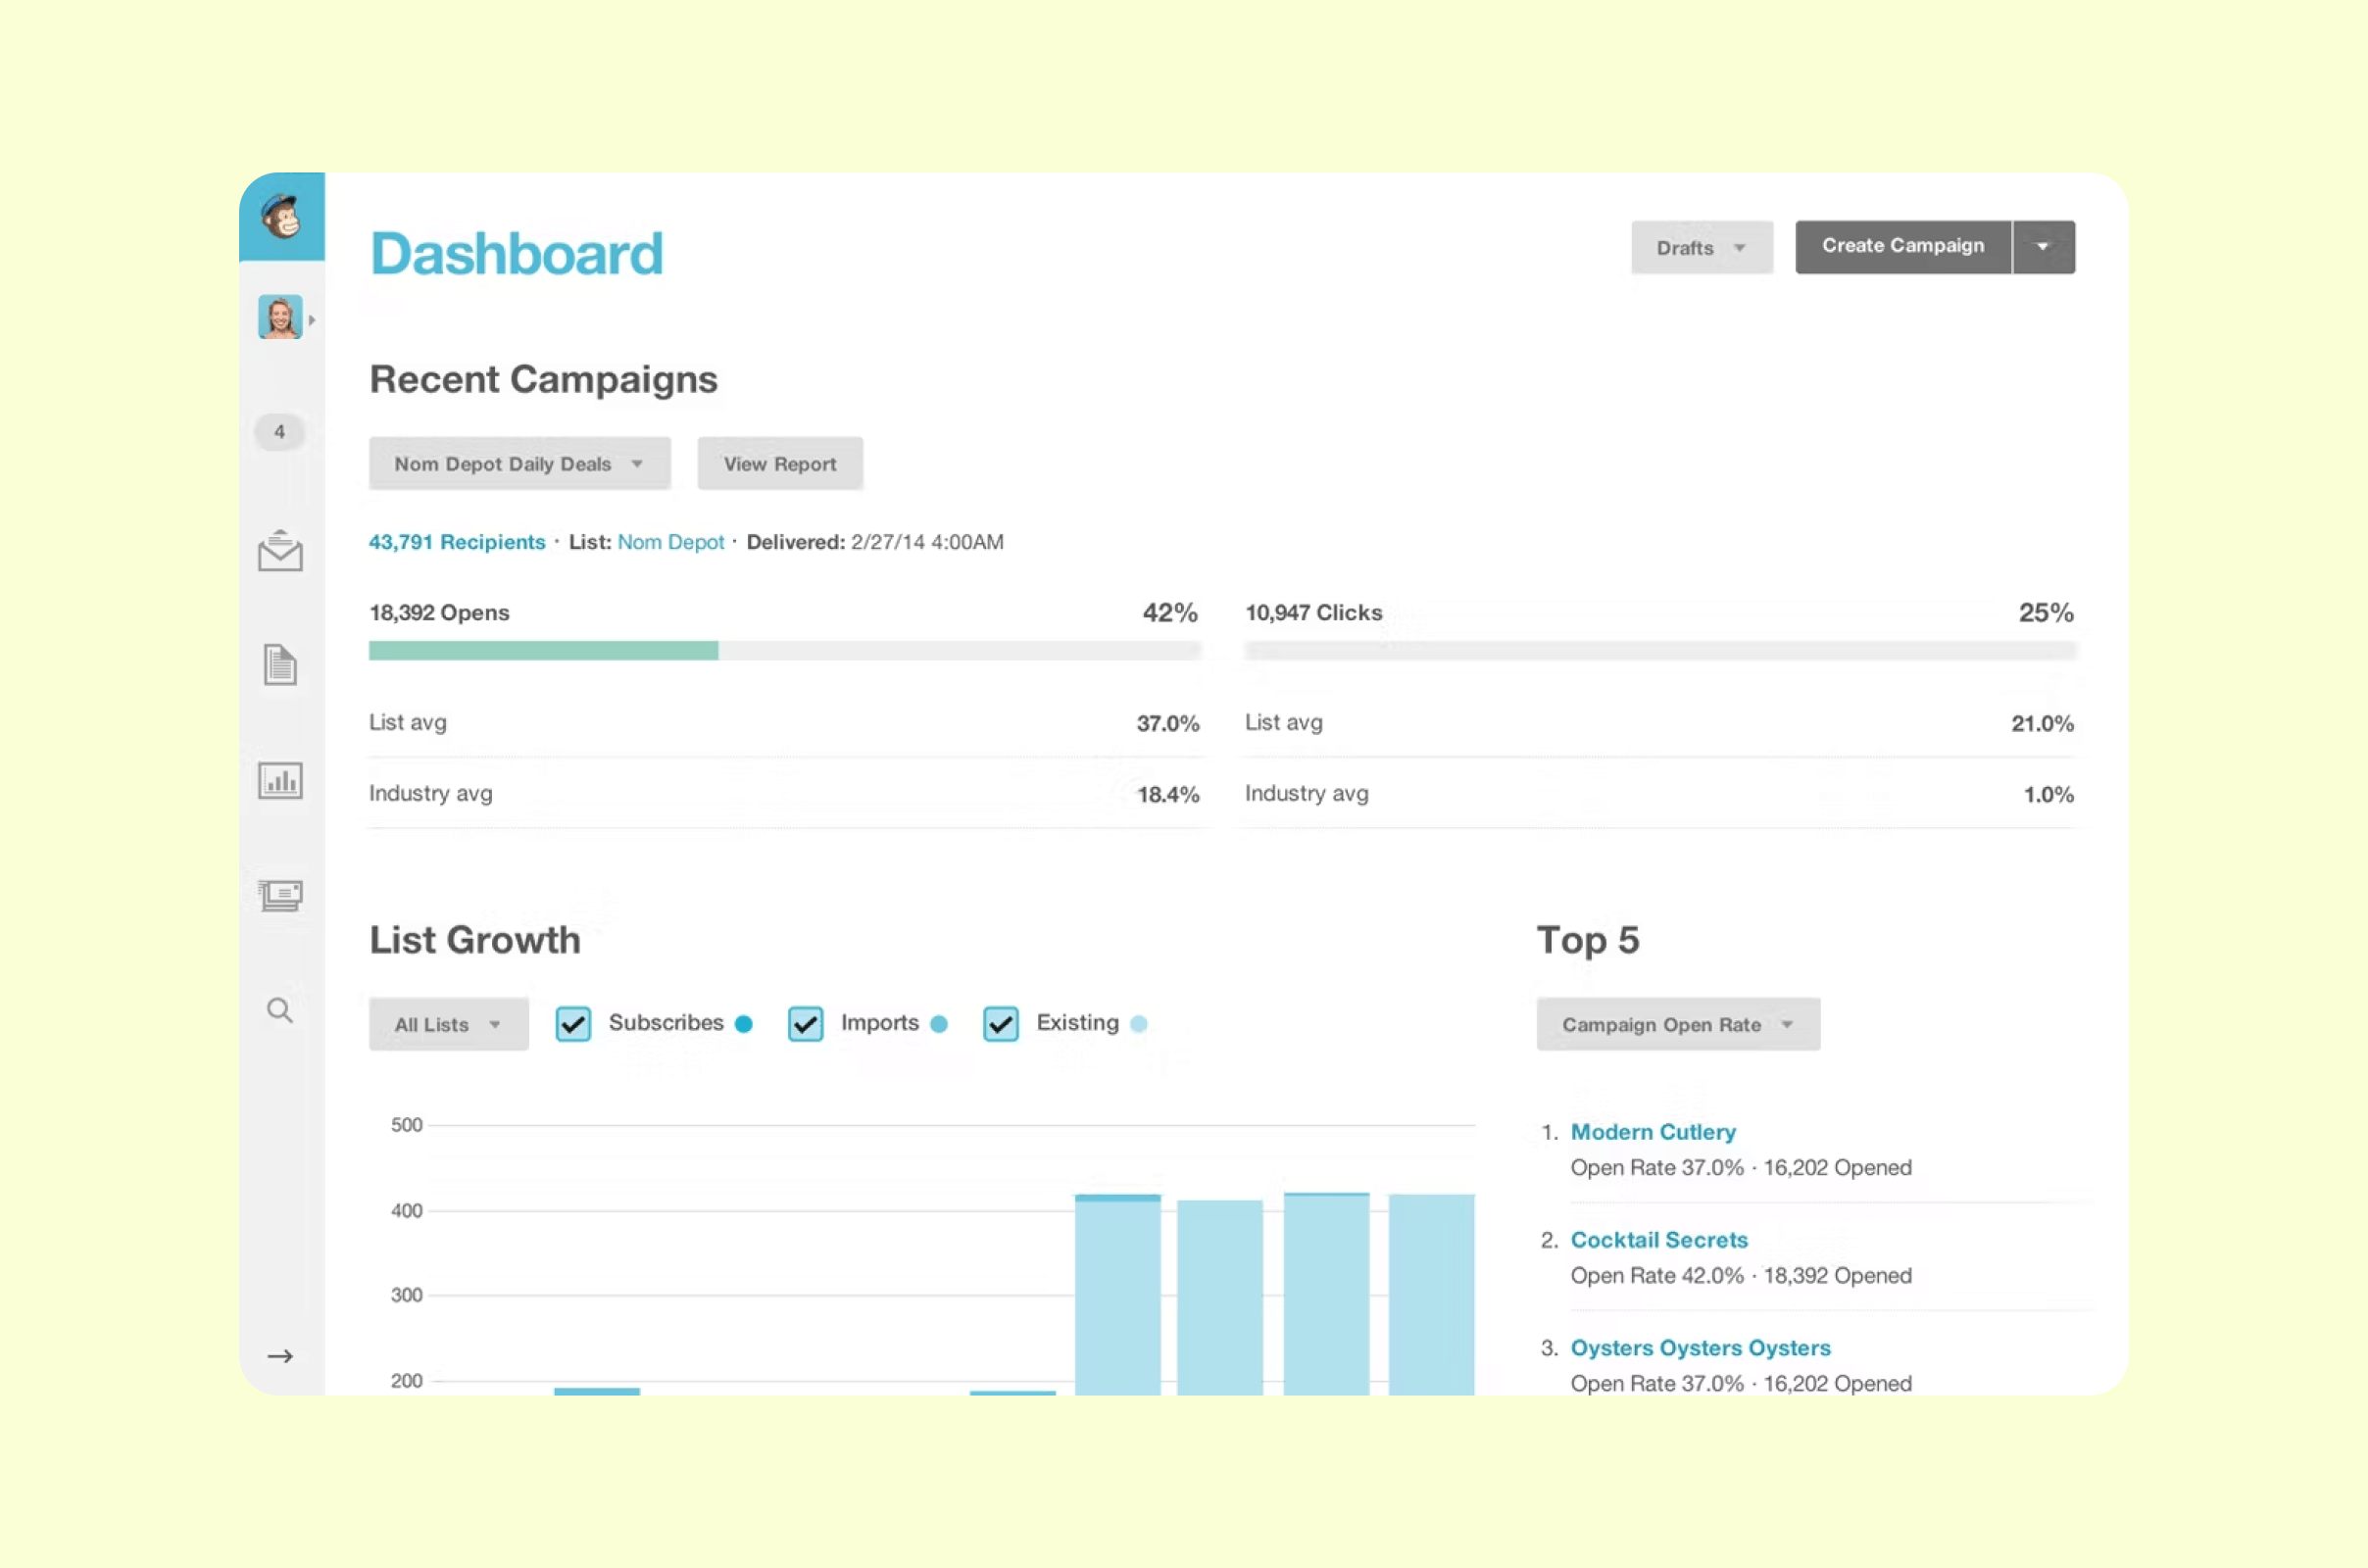Open the Drafts menu
Image resolution: width=2368 pixels, height=1568 pixels.
[x=1700, y=247]
